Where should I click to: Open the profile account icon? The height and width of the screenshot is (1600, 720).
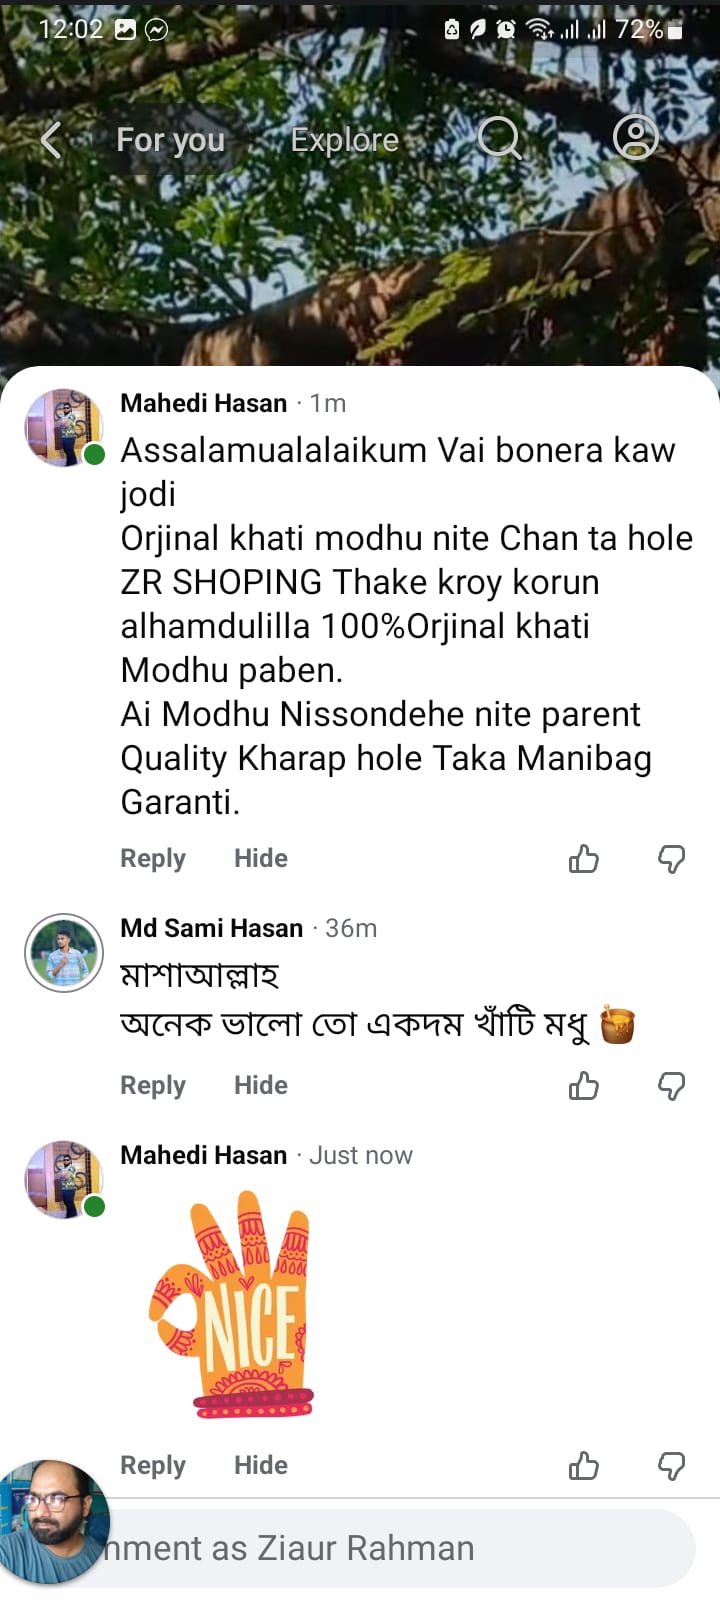click(635, 138)
